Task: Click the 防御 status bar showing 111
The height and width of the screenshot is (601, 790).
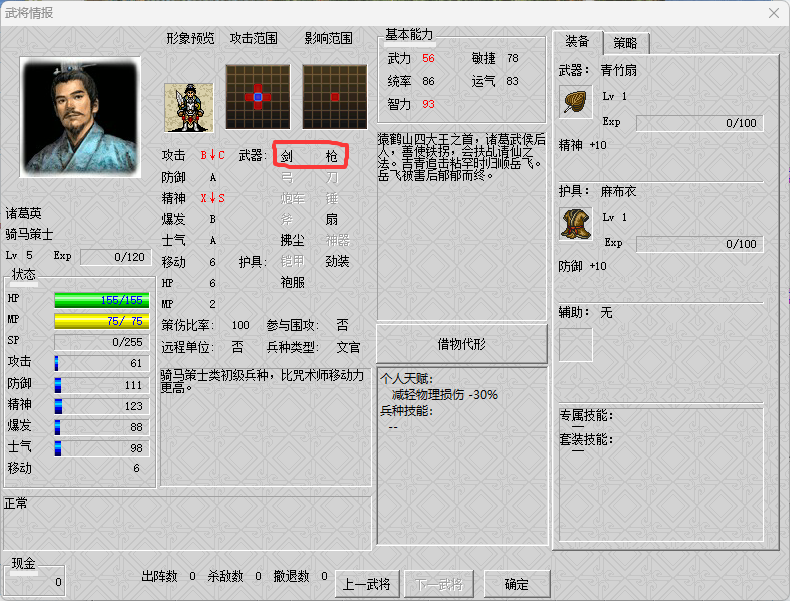Action: 102,385
